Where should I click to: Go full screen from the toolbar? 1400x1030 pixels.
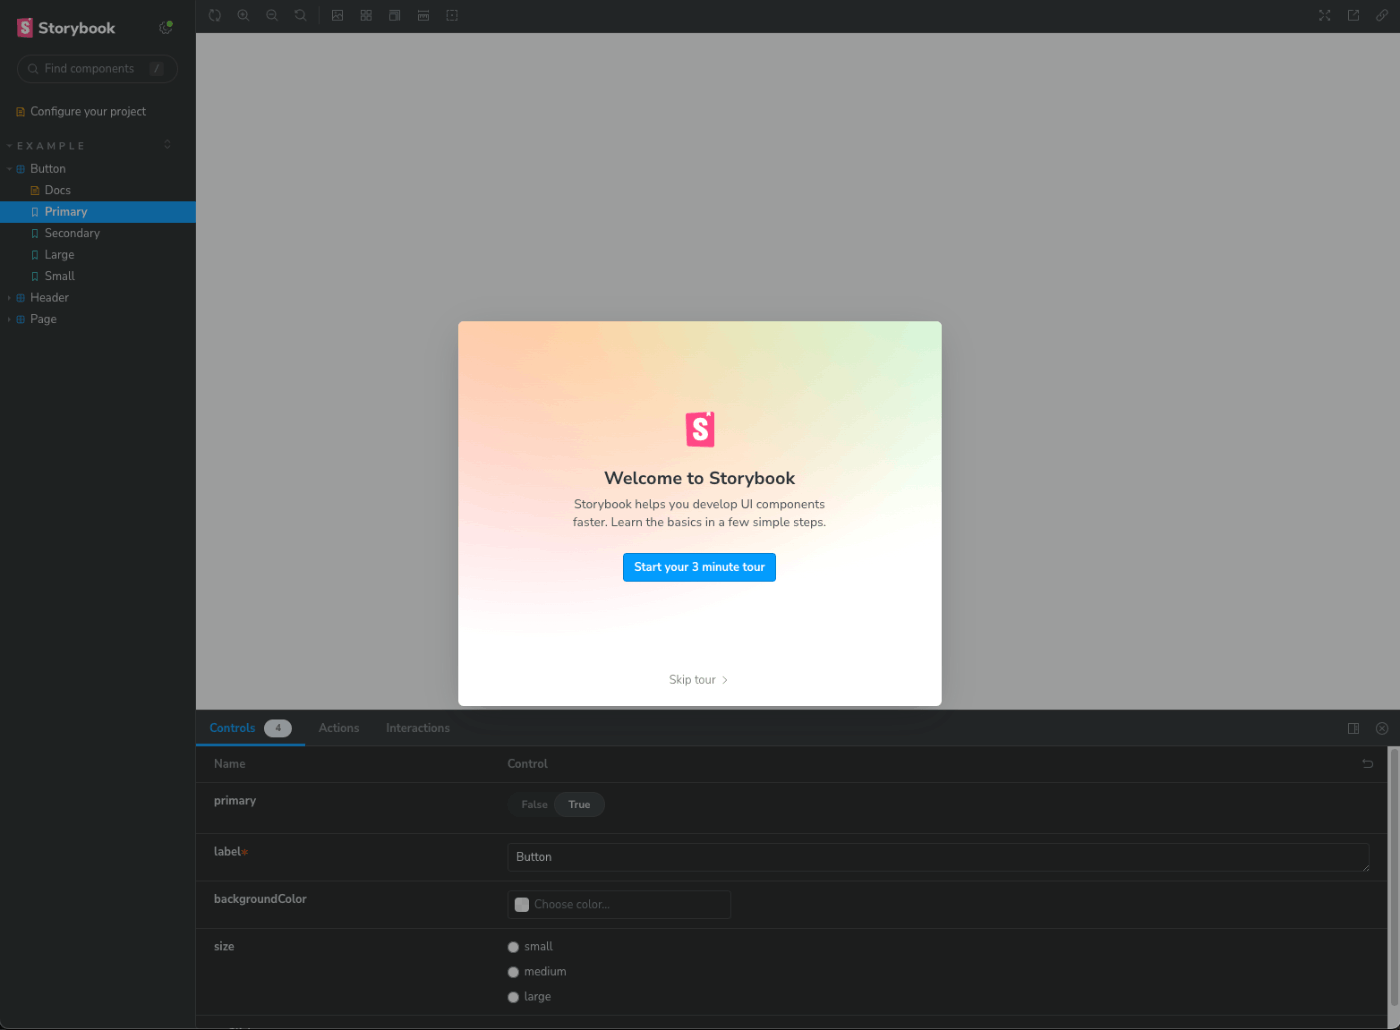point(1325,16)
